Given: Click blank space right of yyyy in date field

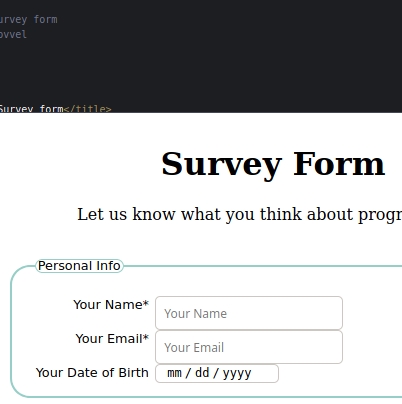Looking at the screenshot, I should click(265, 373).
